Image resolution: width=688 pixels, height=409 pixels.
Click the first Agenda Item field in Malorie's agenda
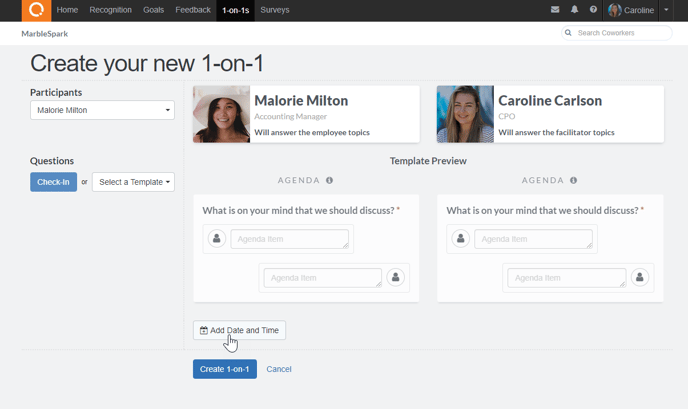click(290, 239)
